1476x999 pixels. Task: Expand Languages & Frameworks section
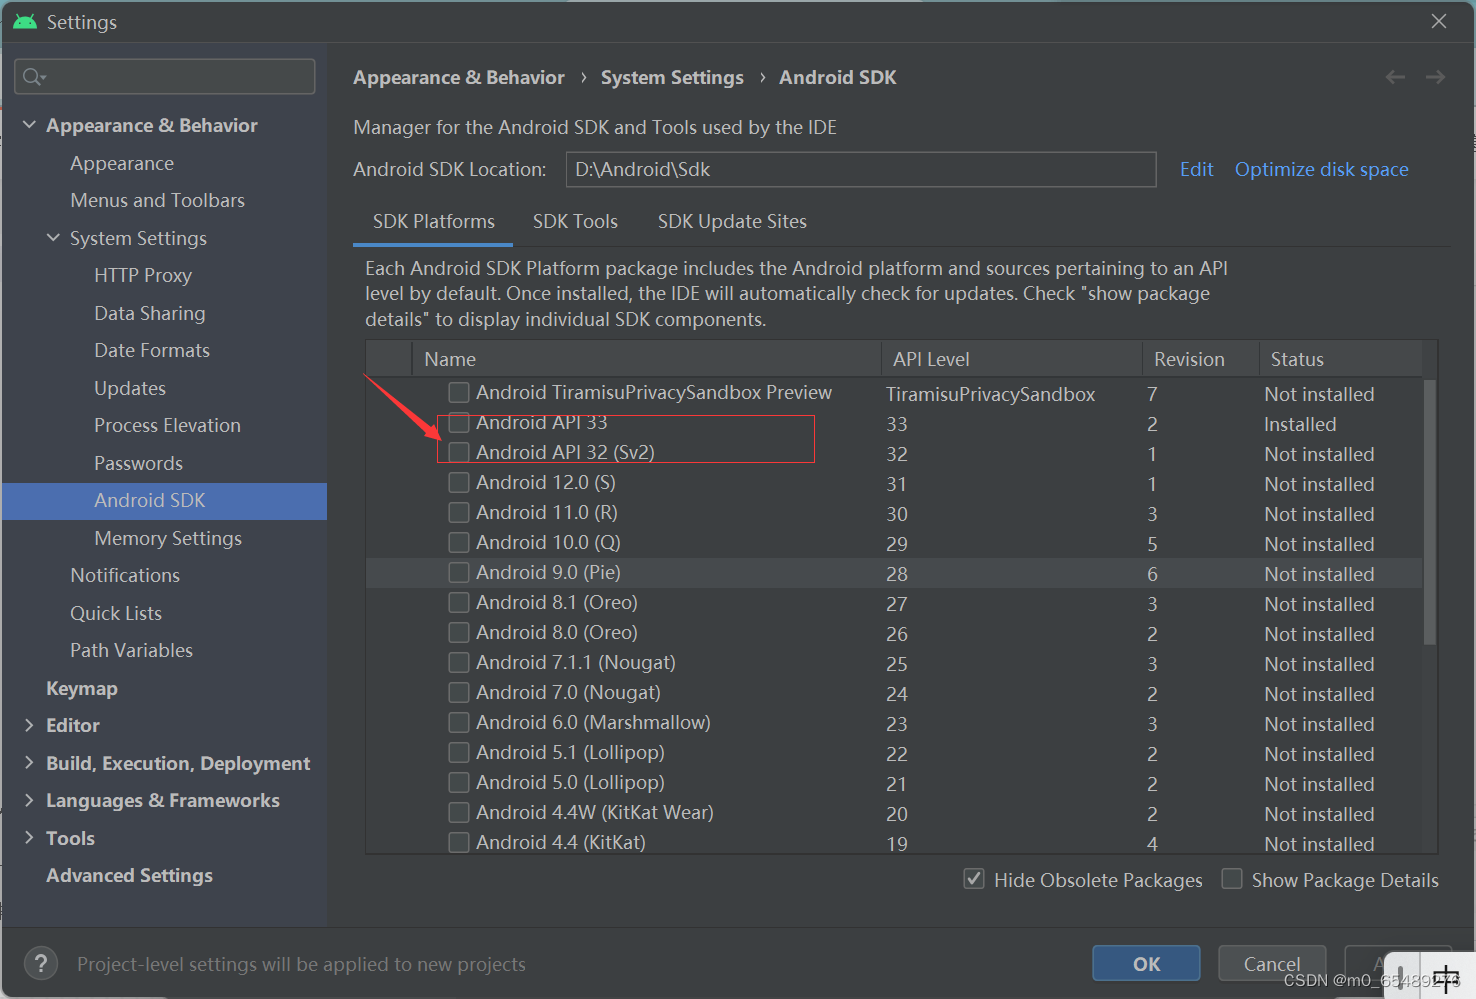(29, 800)
